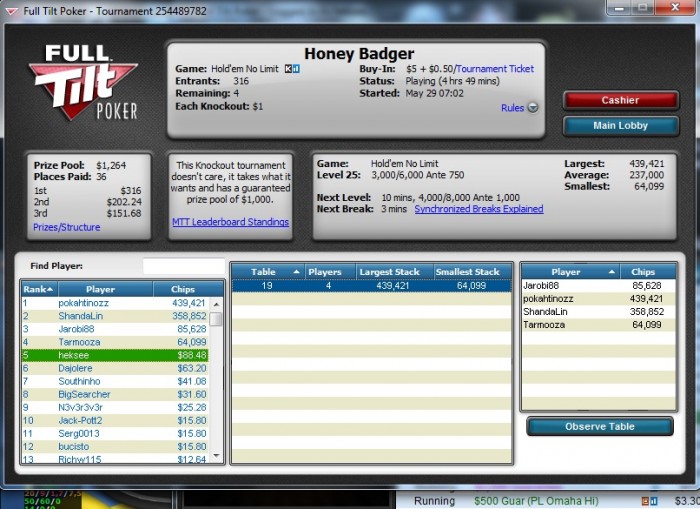
Task: Select pokahtinozz in the standings list
Action: 115,303
